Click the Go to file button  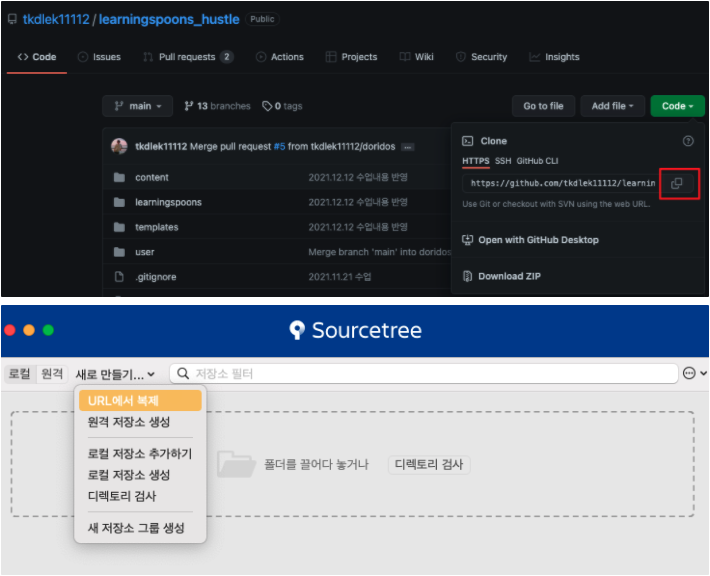tap(543, 106)
